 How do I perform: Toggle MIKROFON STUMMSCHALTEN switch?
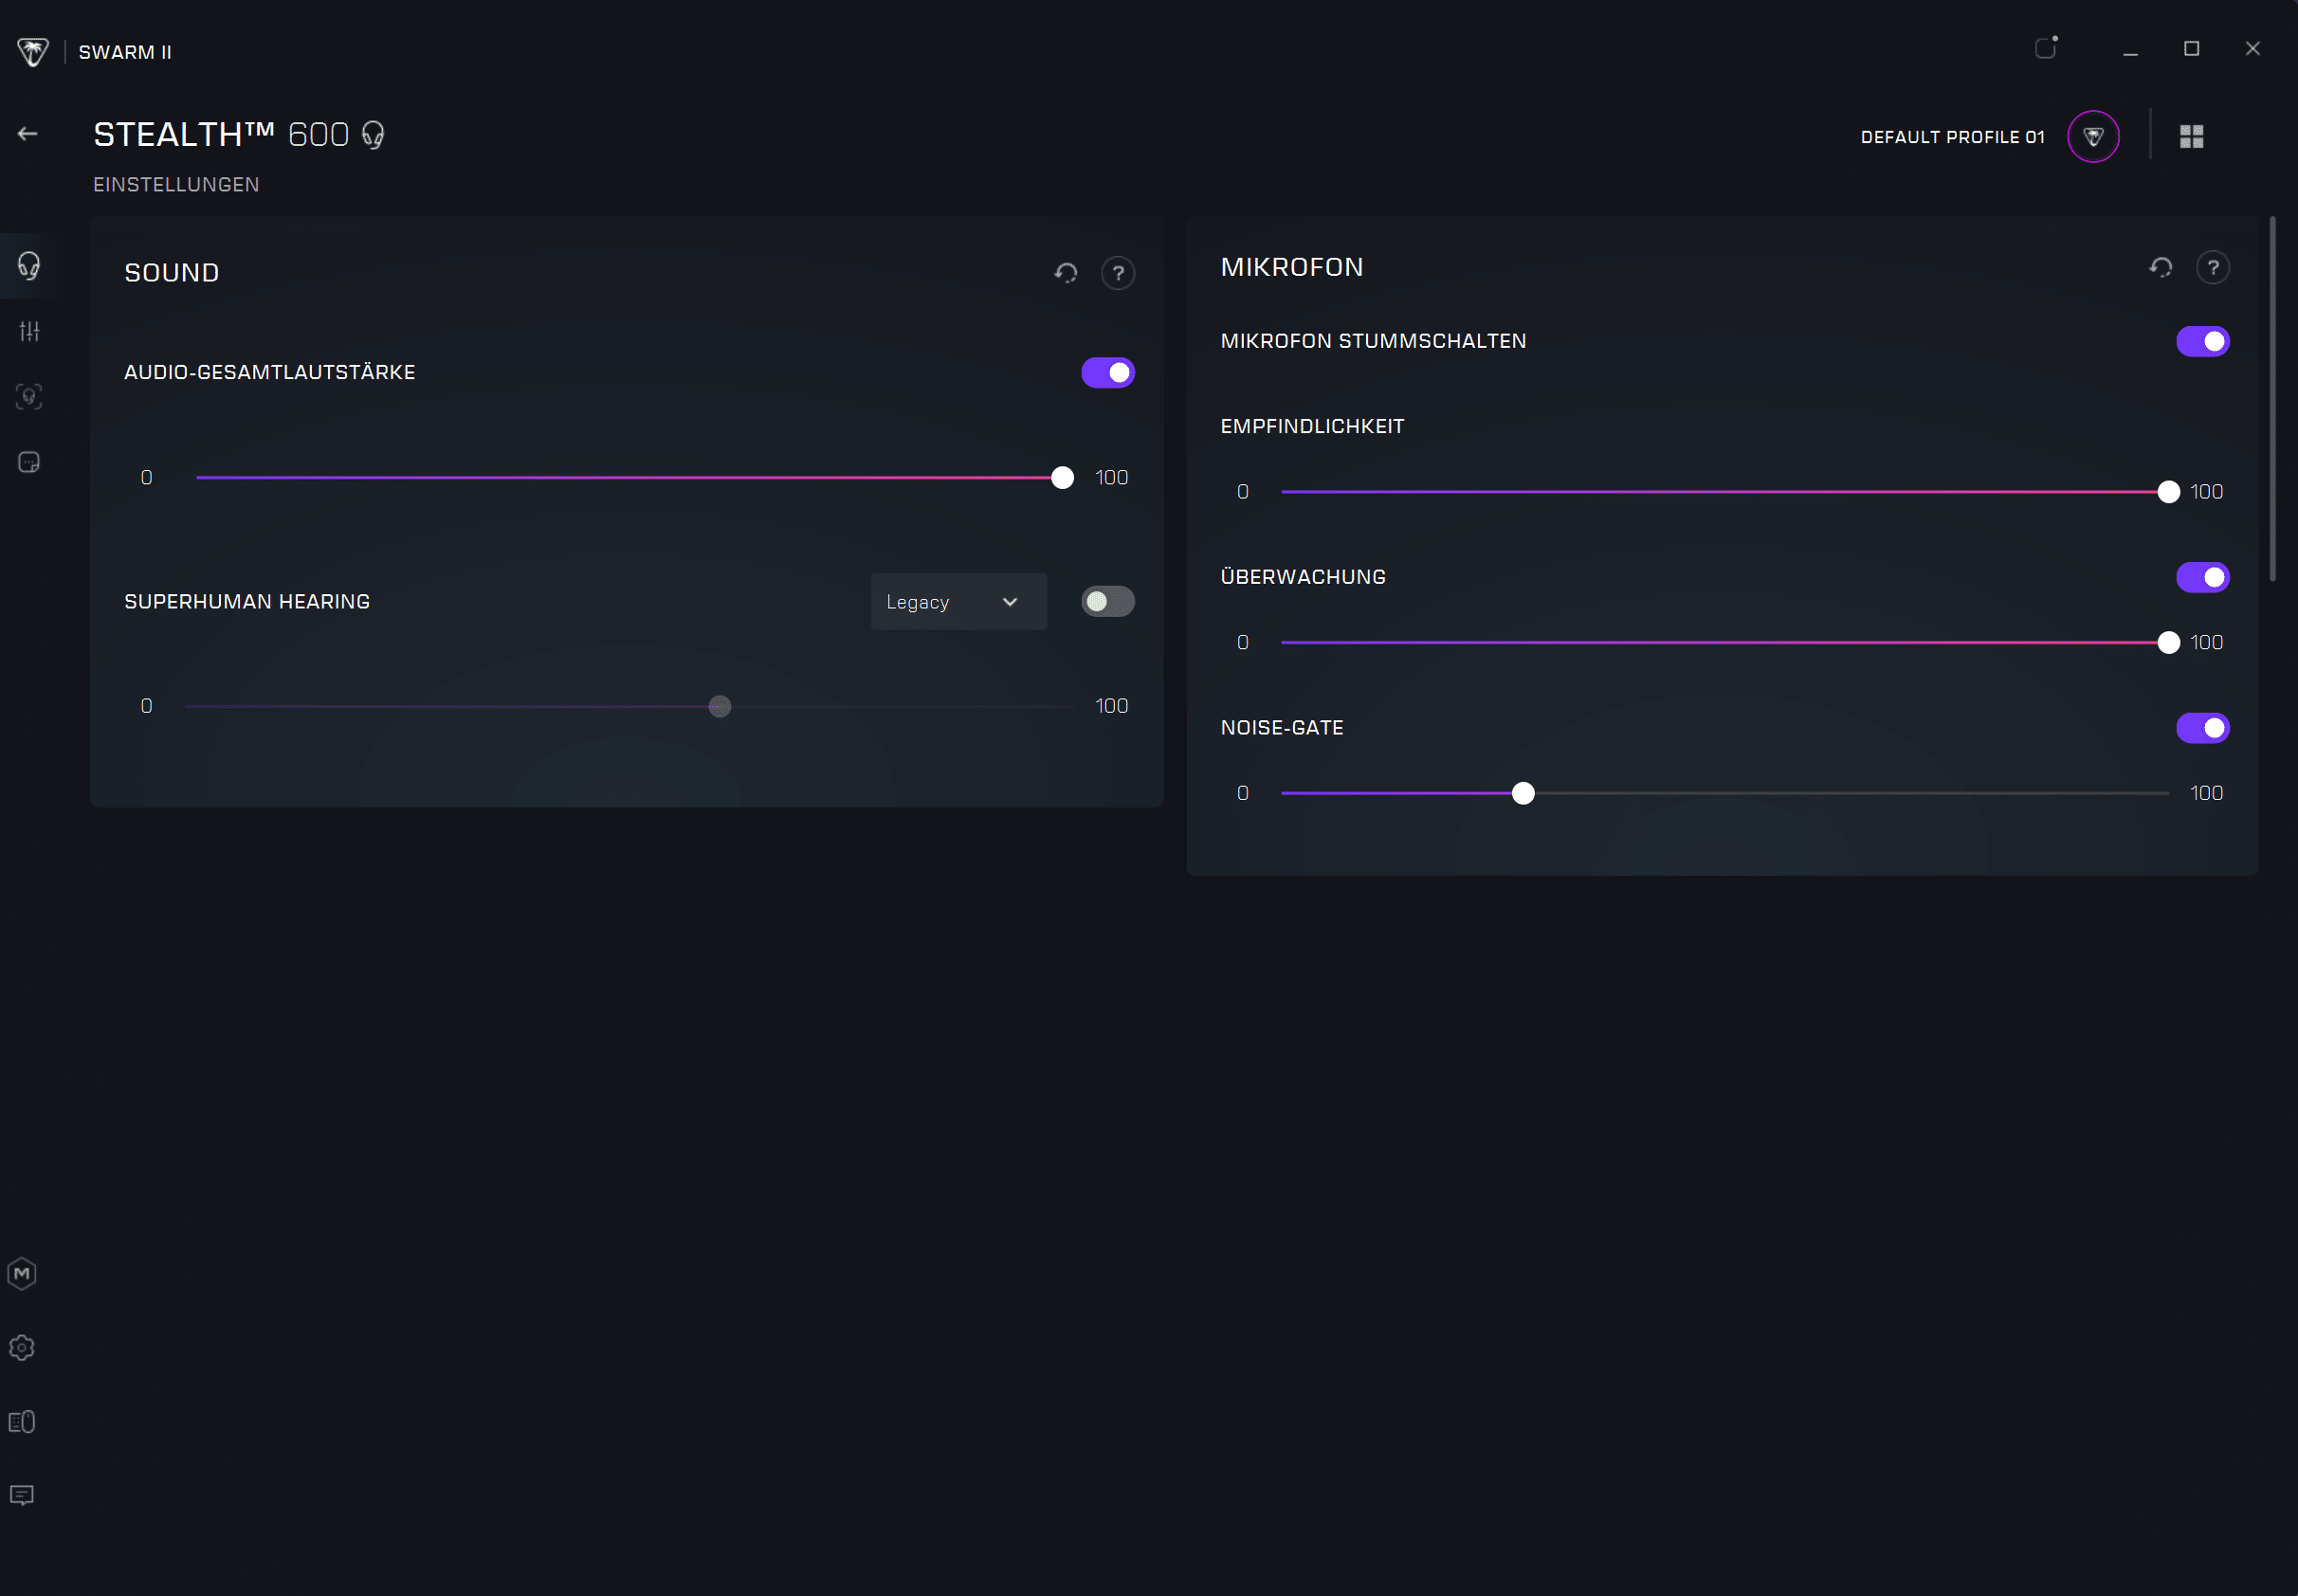coord(2202,342)
